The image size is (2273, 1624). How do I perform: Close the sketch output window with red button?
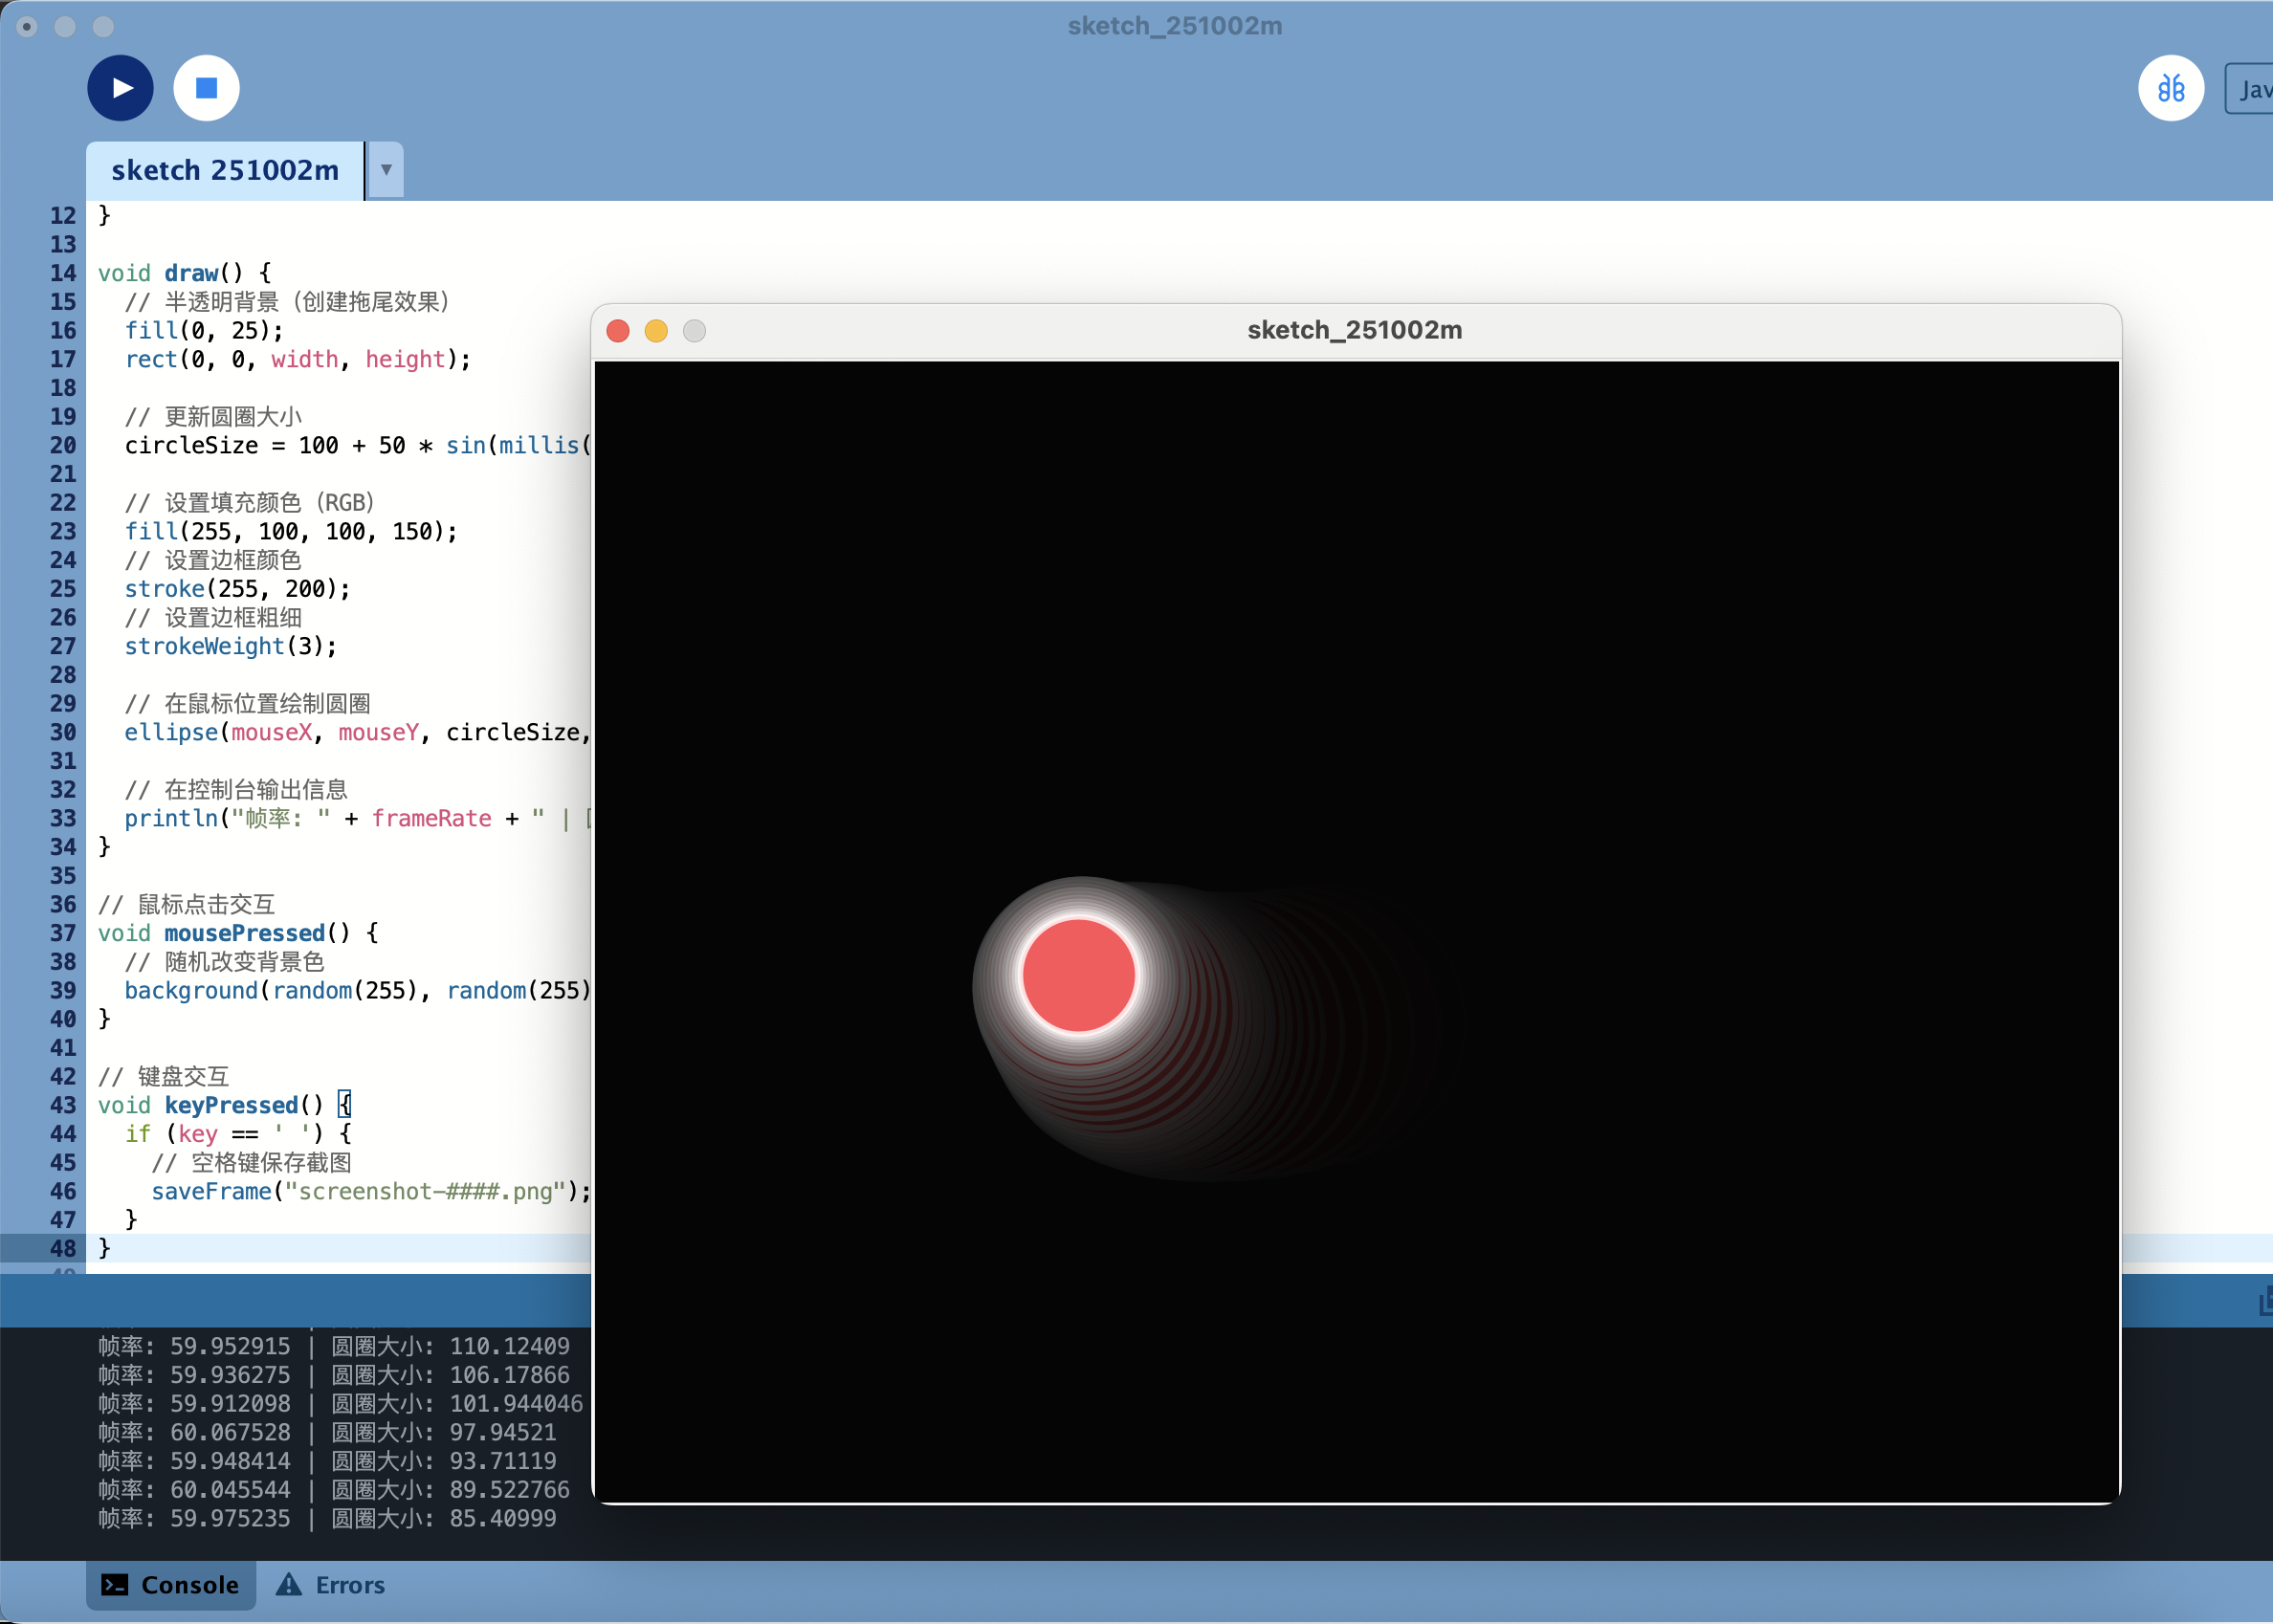[618, 331]
